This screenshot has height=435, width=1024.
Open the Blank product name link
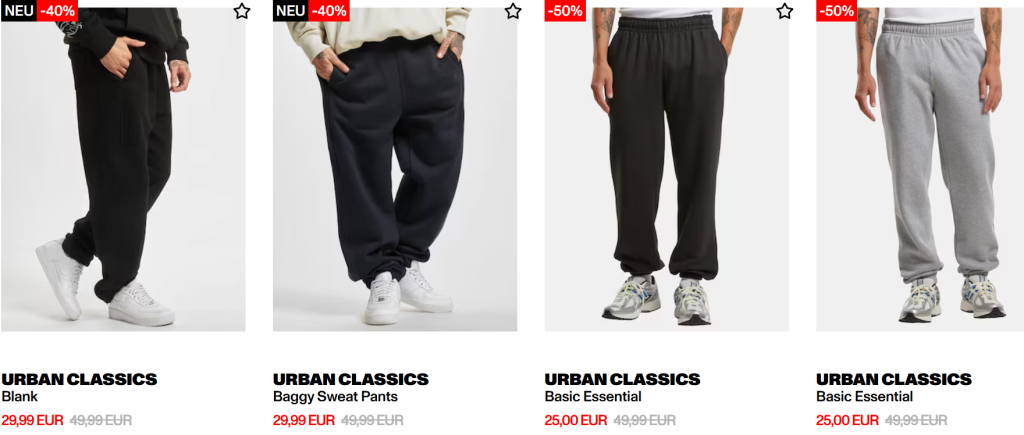(x=20, y=396)
